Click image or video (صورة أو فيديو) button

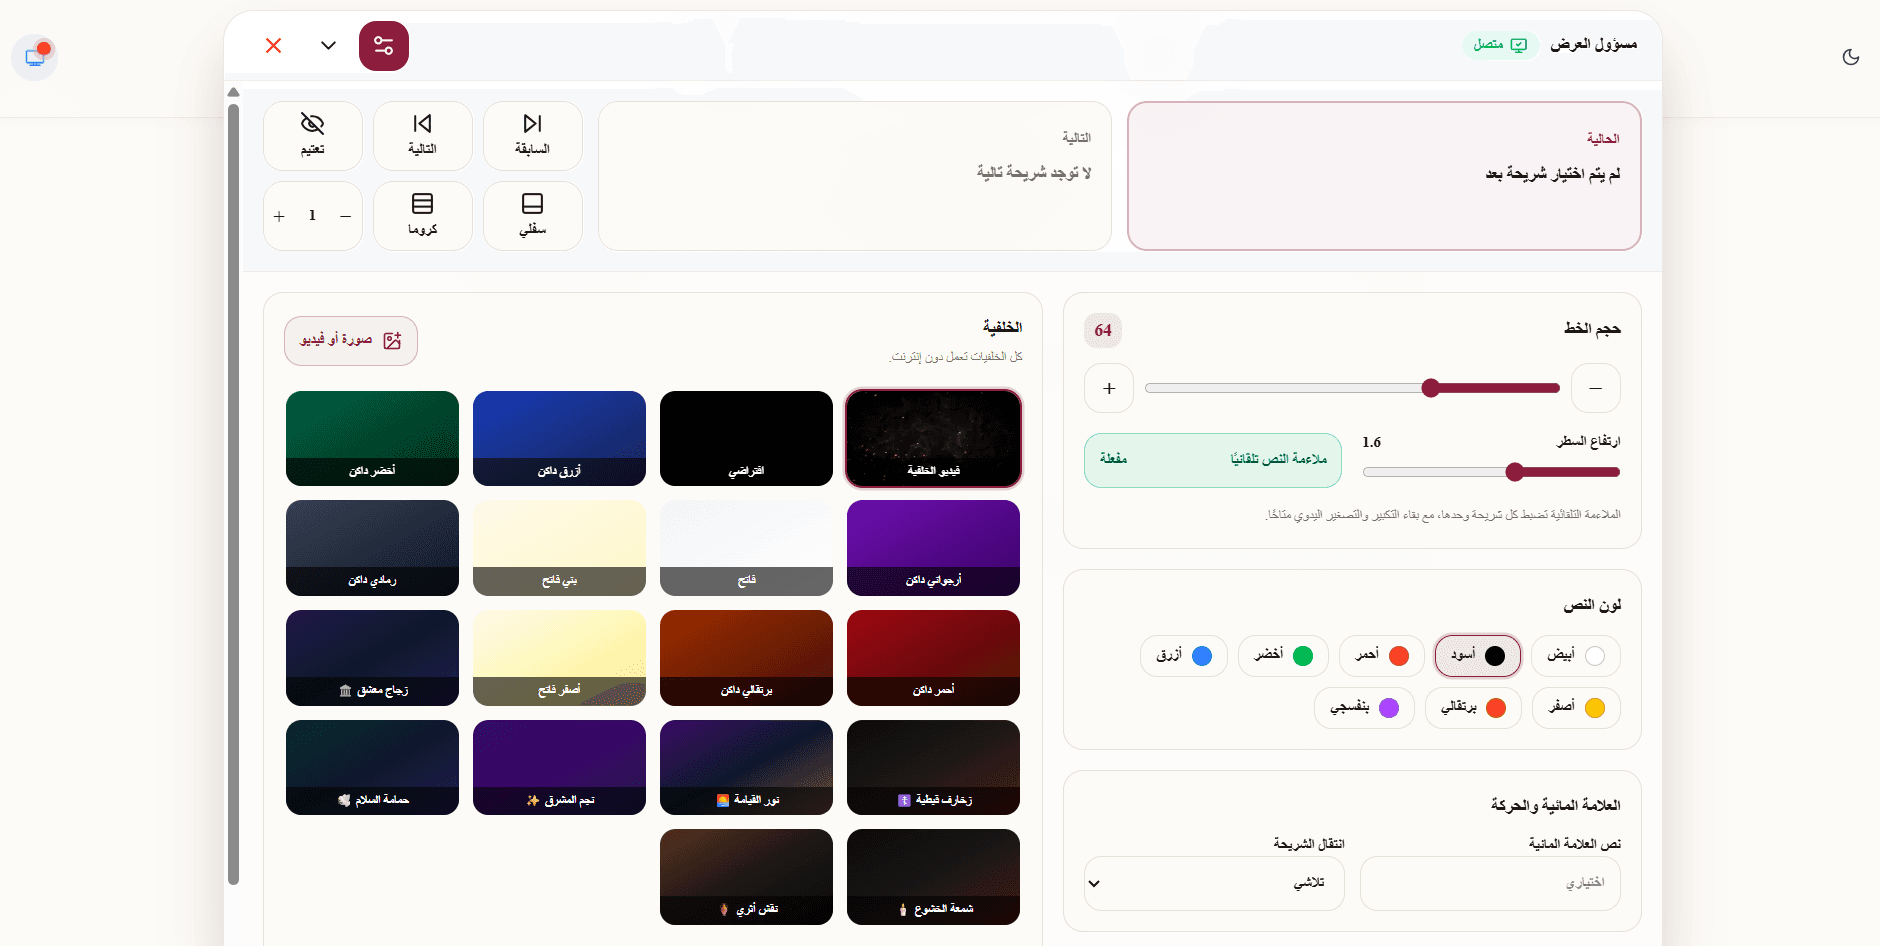351,341
